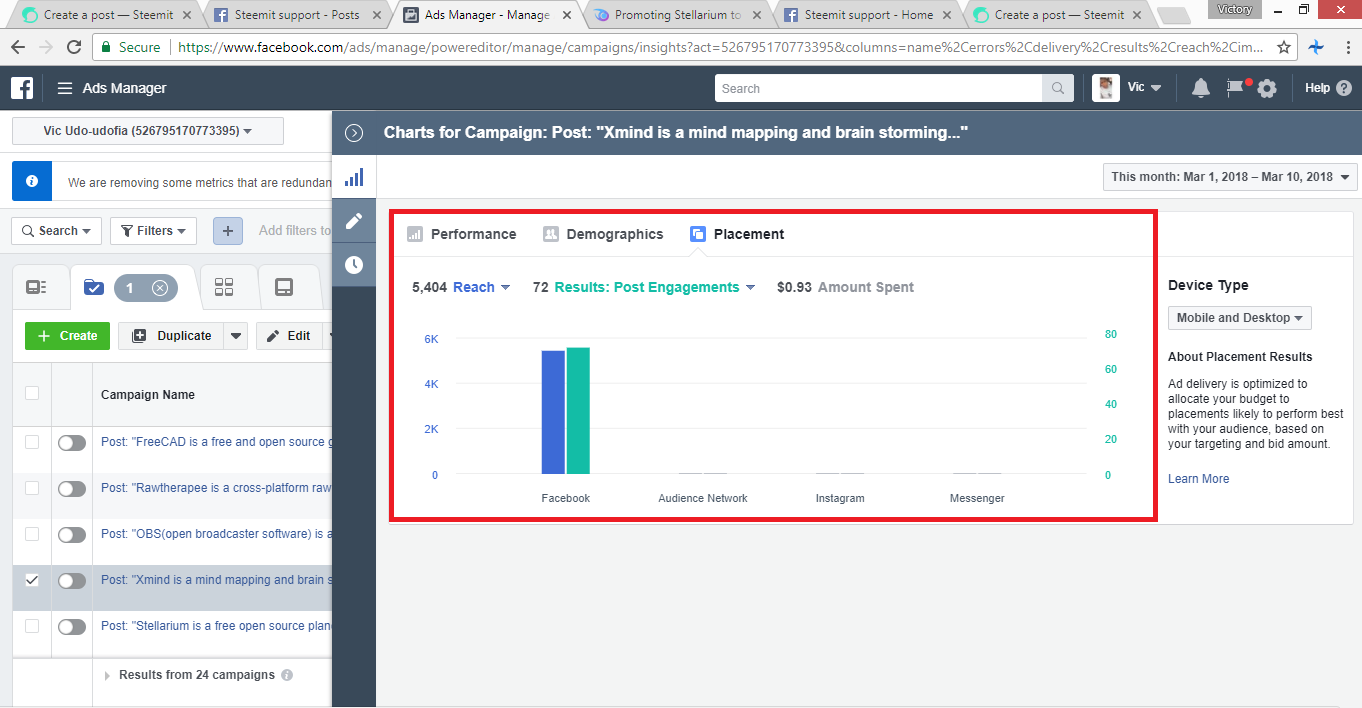Image resolution: width=1362 pixels, height=708 pixels.
Task: Add a filter with plus button
Action: tap(227, 231)
